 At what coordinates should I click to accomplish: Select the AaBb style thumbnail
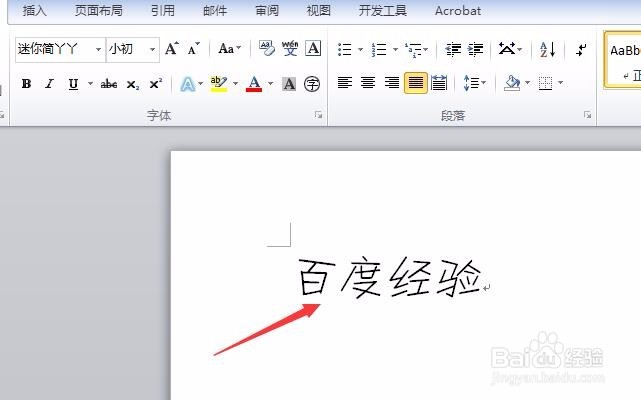pyautogui.click(x=624, y=59)
